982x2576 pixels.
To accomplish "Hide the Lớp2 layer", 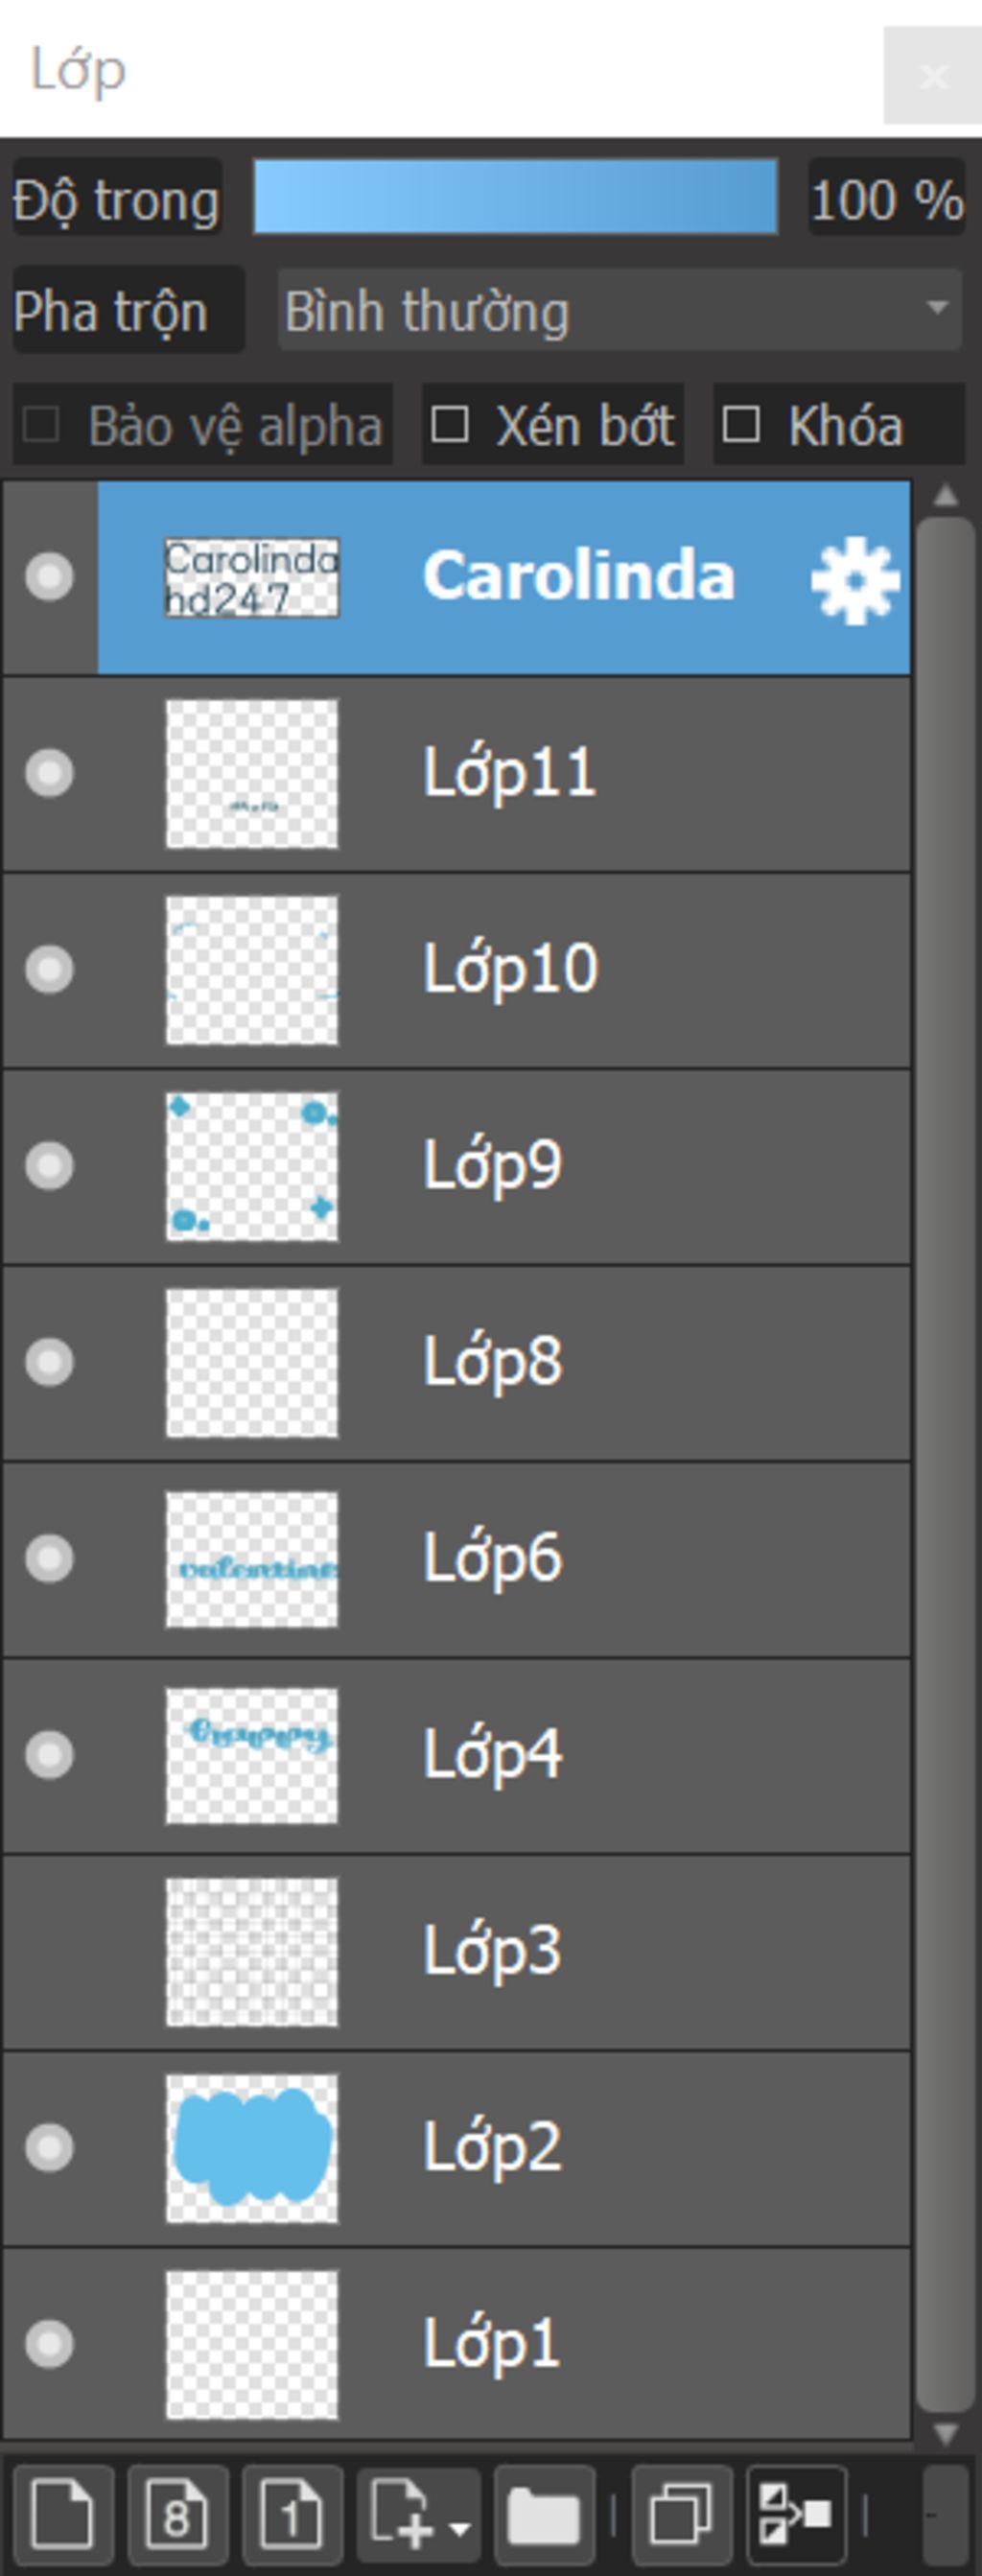I will 49,2147.
